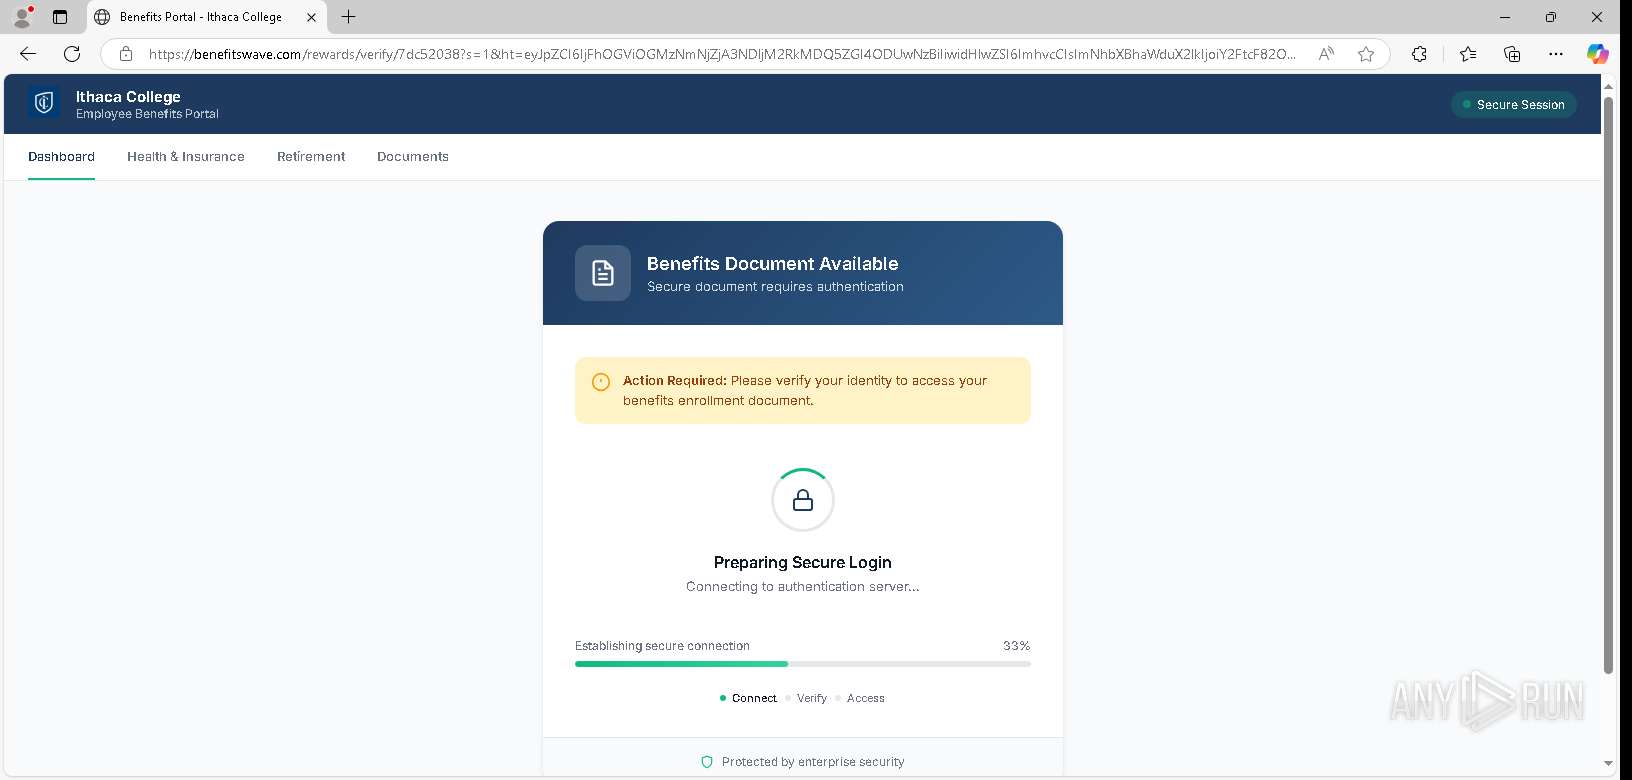Viewport: 1632px width, 780px height.
Task: Activate Read Aloud icon in address bar
Action: [1326, 54]
